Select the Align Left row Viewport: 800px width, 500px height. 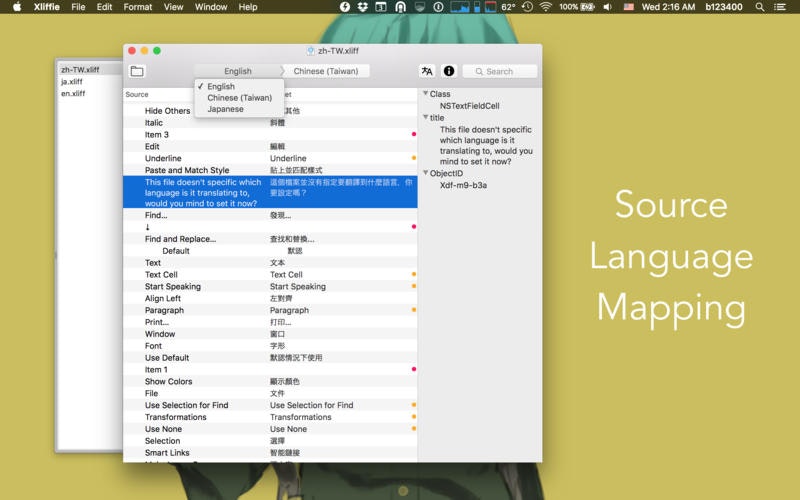tap(270, 298)
